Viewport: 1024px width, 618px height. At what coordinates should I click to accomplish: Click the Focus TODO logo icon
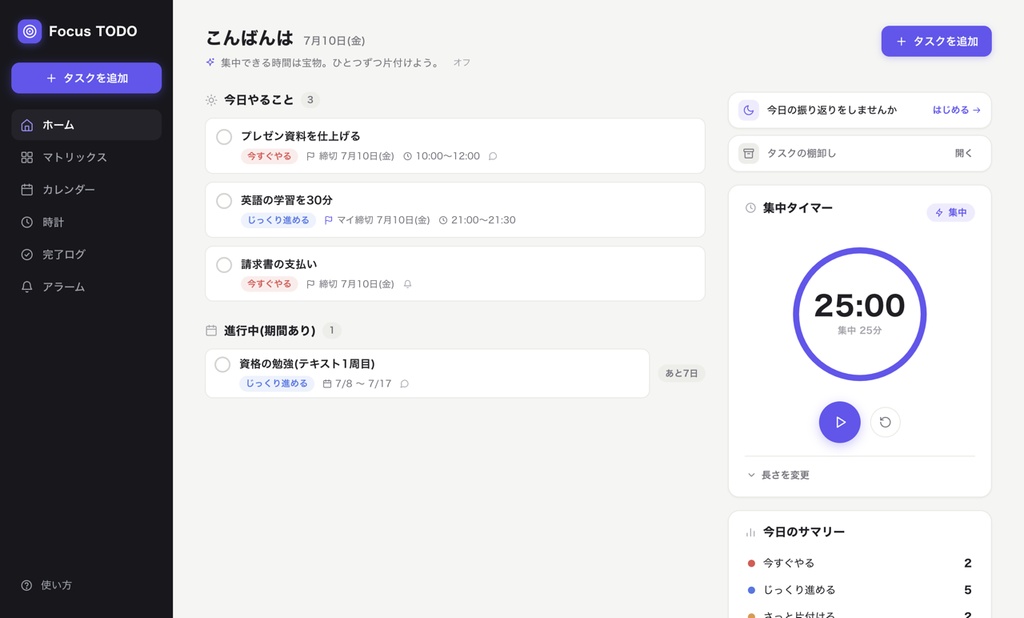(29, 31)
